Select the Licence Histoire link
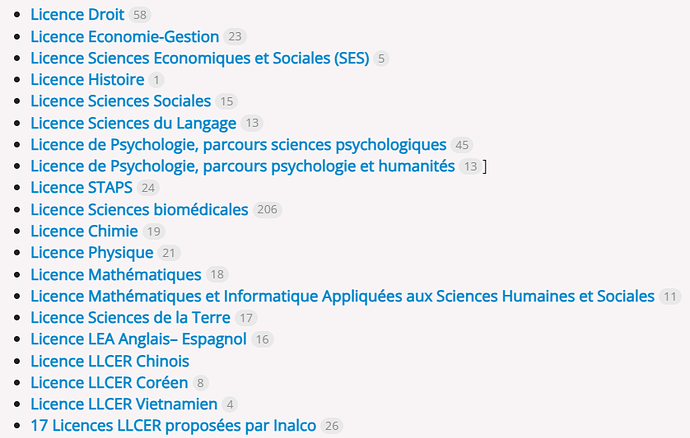The height and width of the screenshot is (438, 690). point(87,80)
